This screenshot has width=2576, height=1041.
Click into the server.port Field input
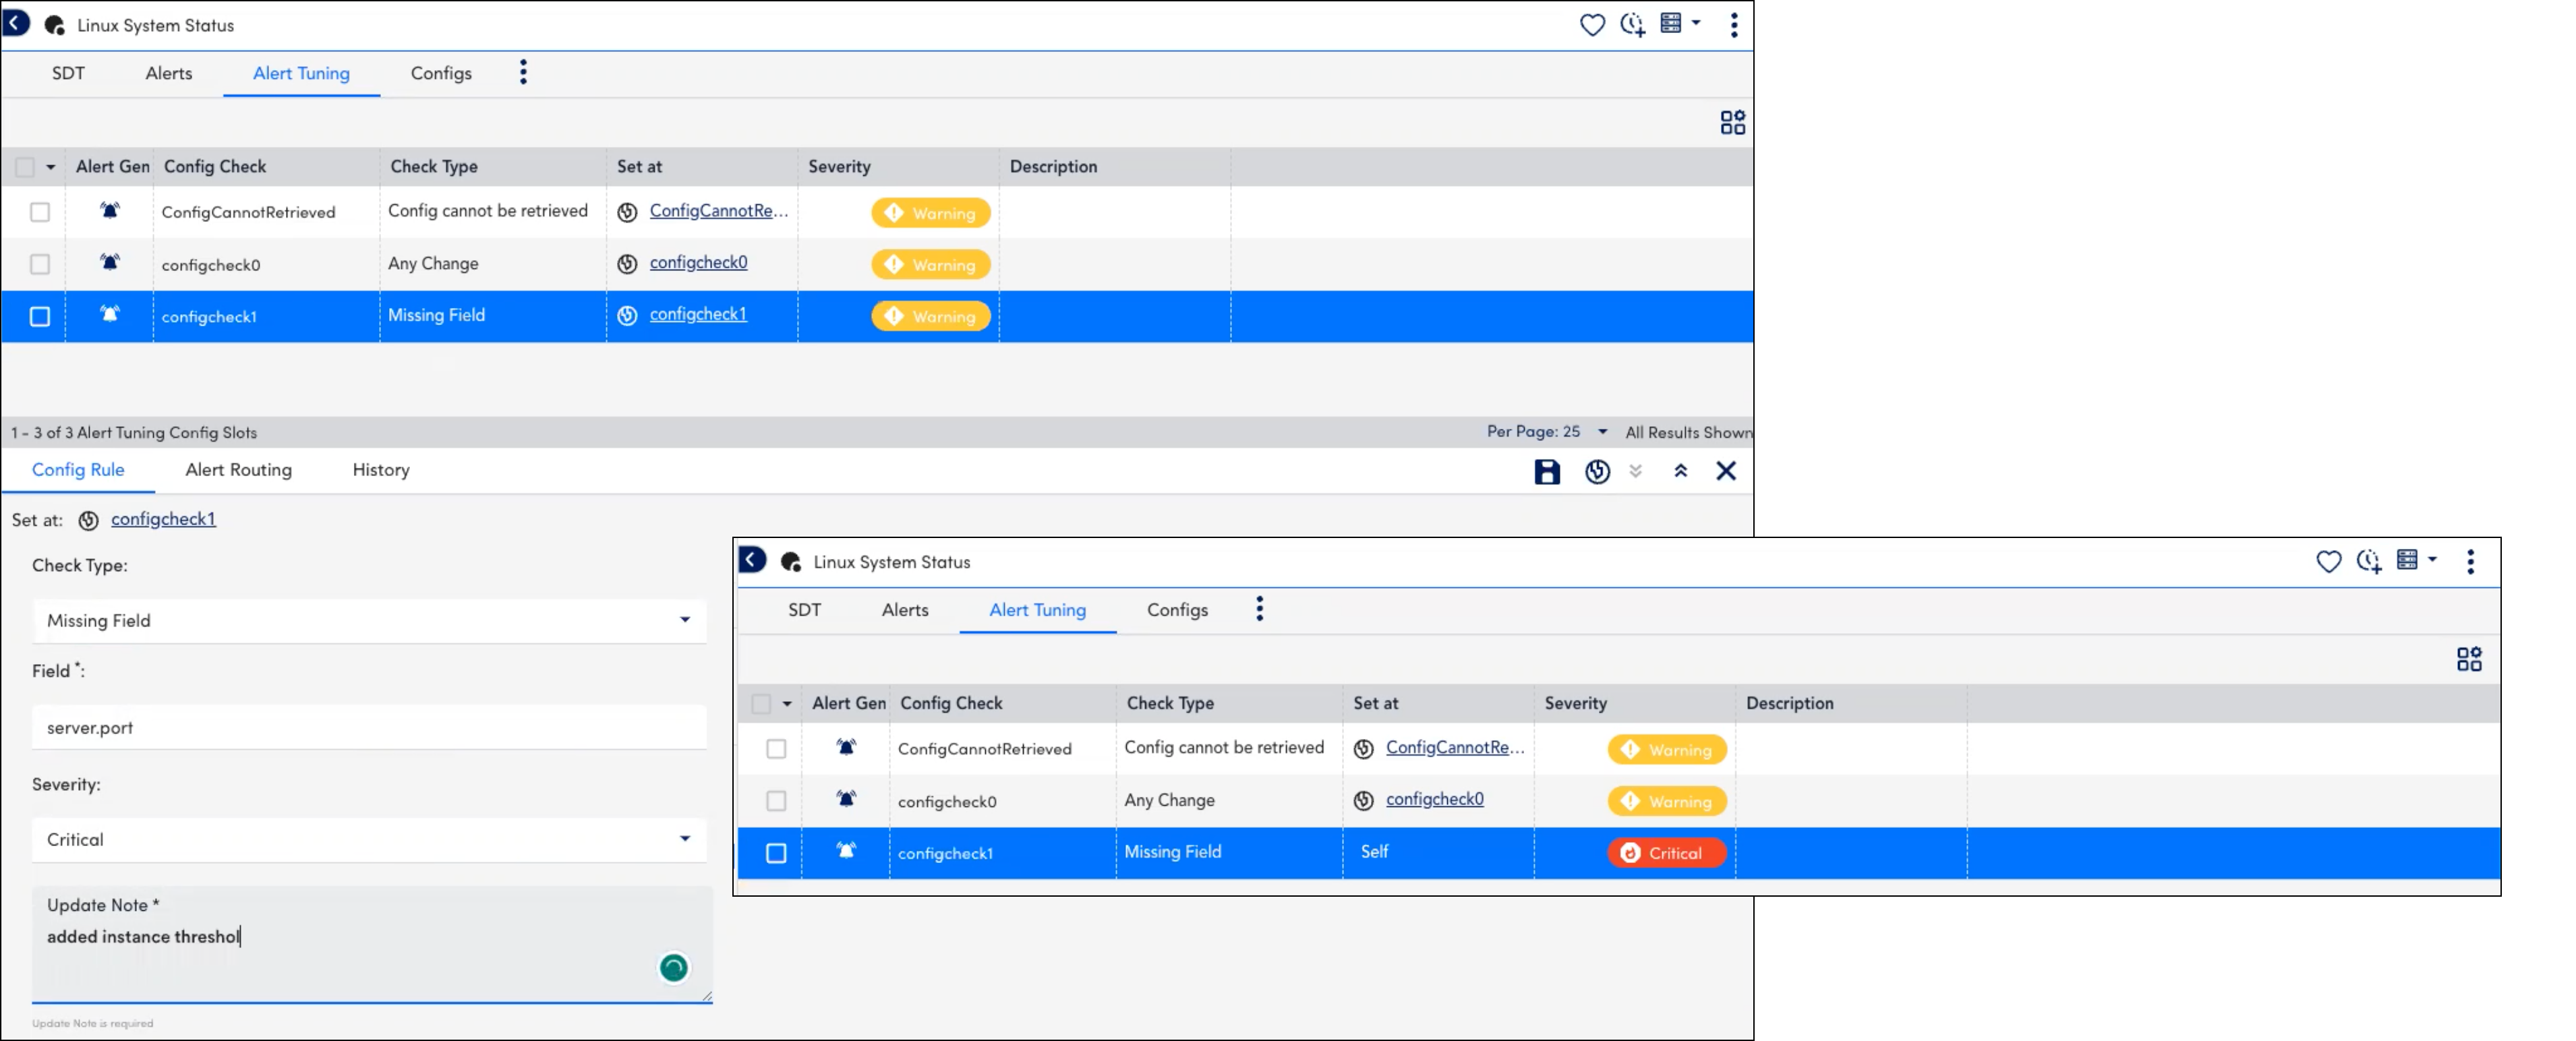click(x=369, y=727)
